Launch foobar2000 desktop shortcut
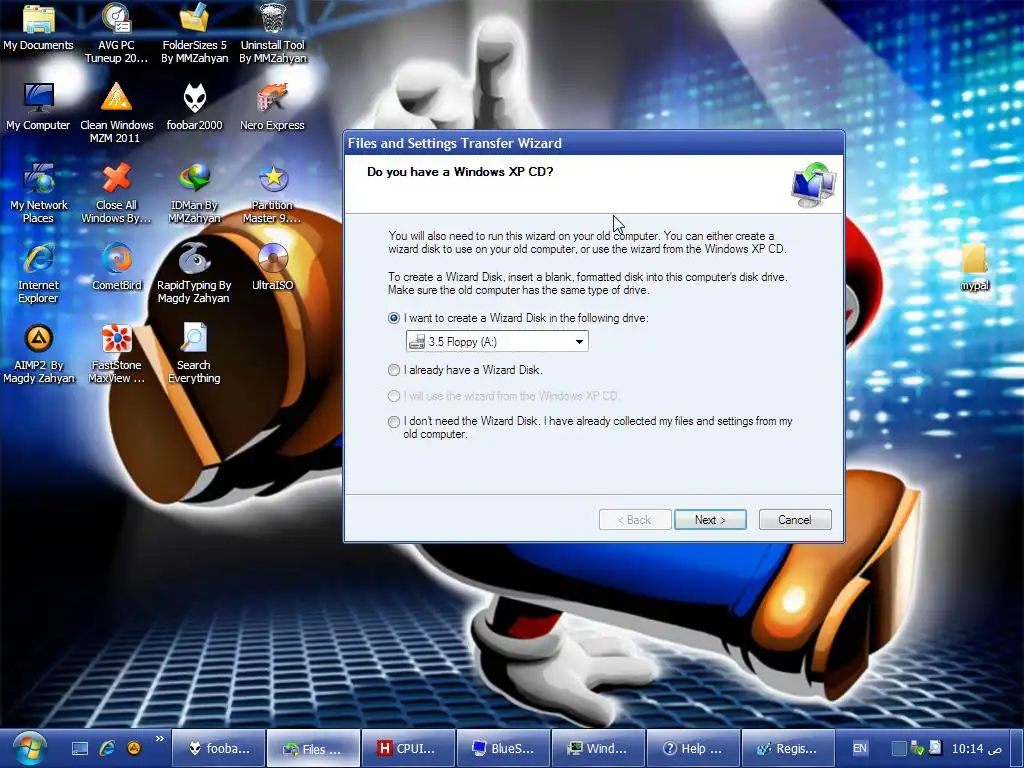Image resolution: width=1024 pixels, height=768 pixels. pos(194,107)
